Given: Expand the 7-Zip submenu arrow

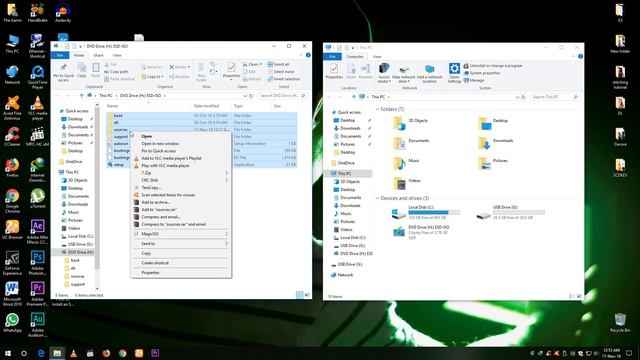Looking at the screenshot, I should [x=226, y=173].
